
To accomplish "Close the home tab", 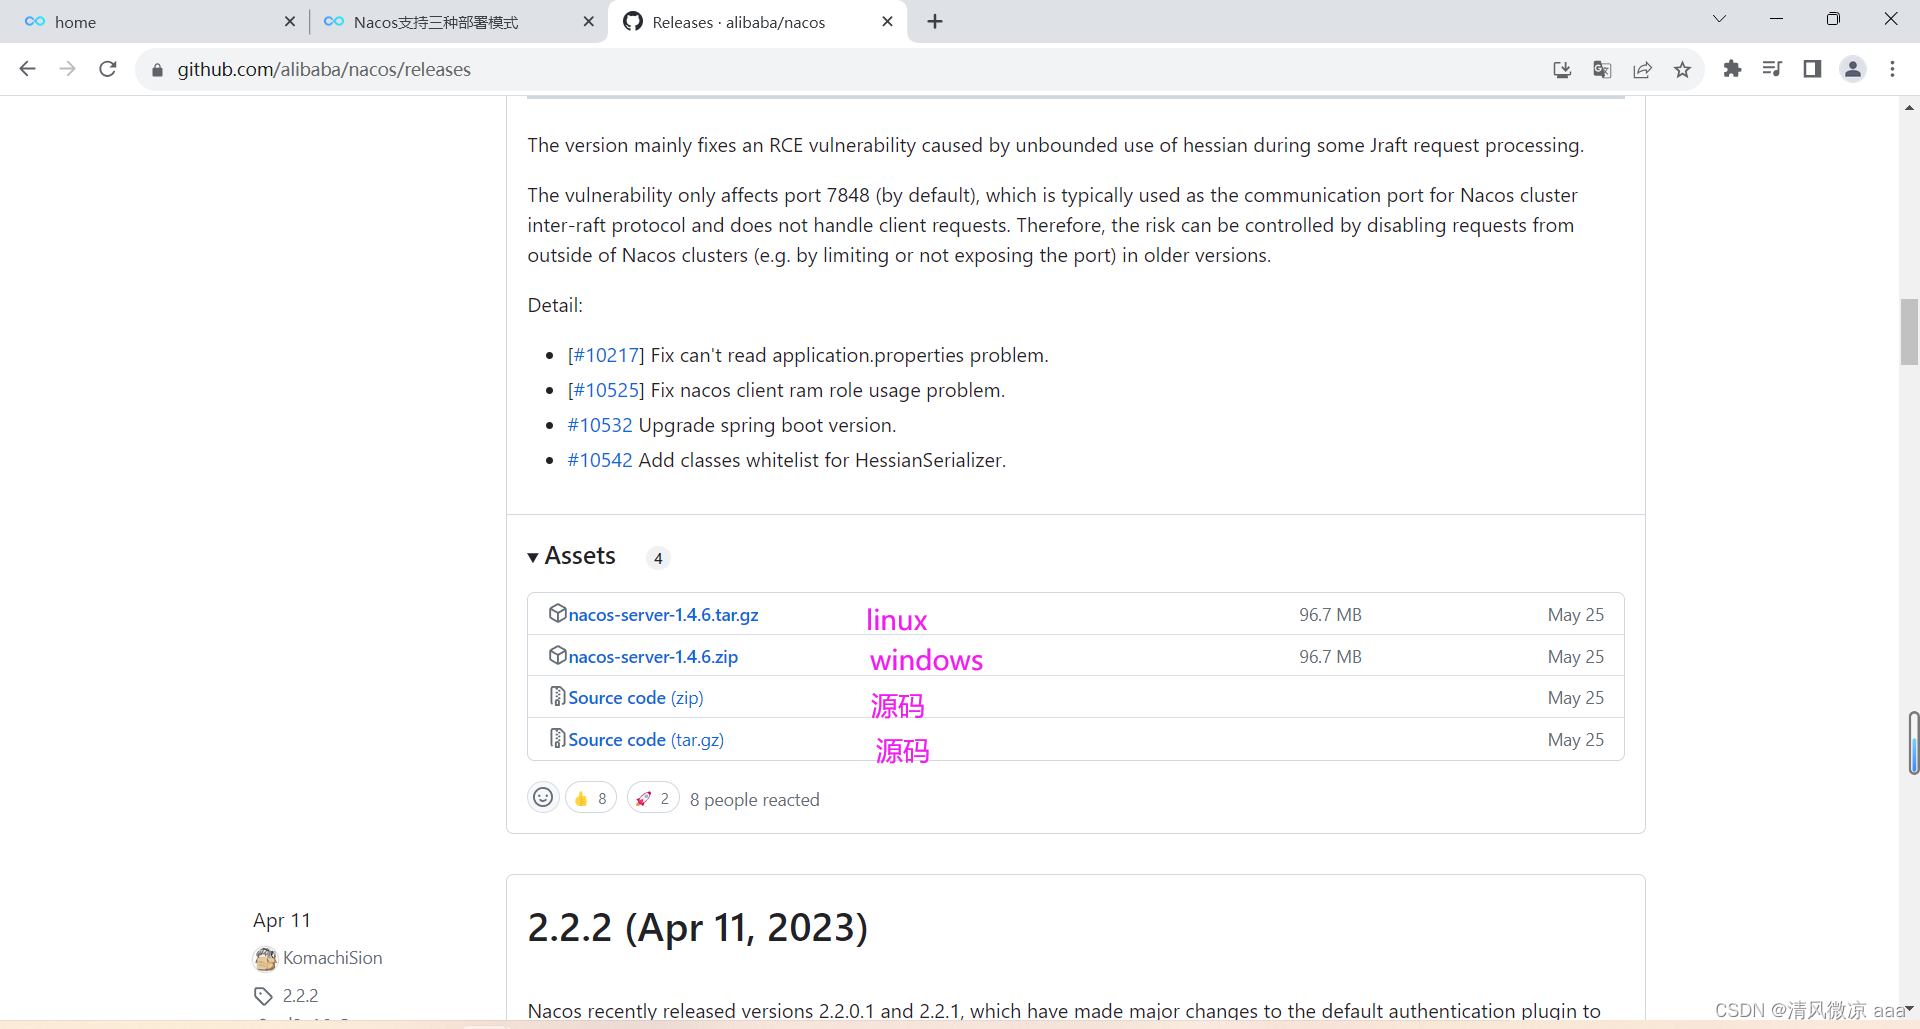I will (x=290, y=21).
